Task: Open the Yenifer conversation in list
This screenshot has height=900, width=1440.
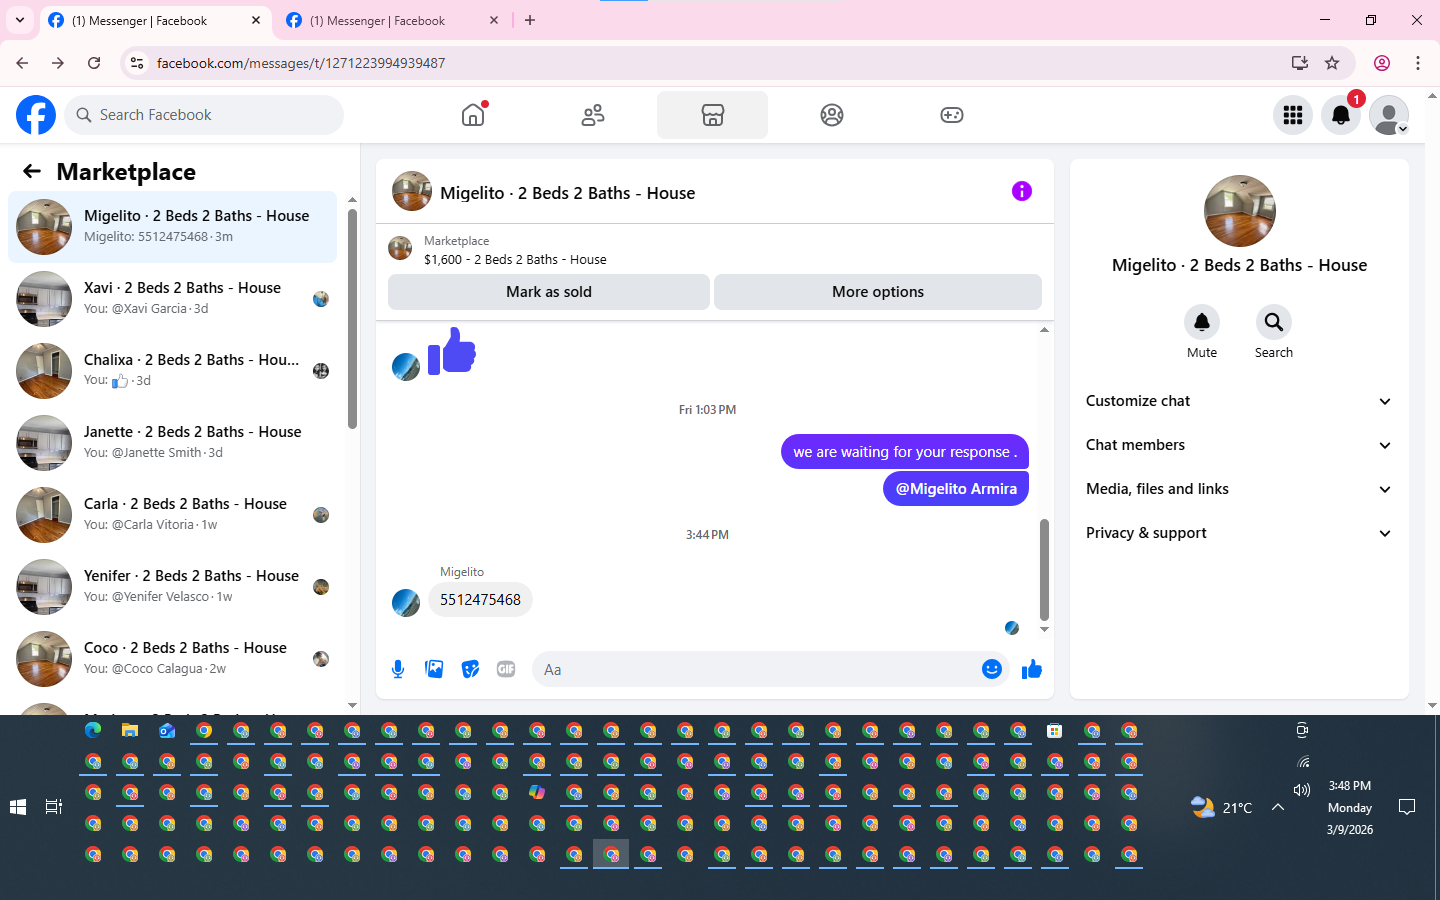Action: 172,587
